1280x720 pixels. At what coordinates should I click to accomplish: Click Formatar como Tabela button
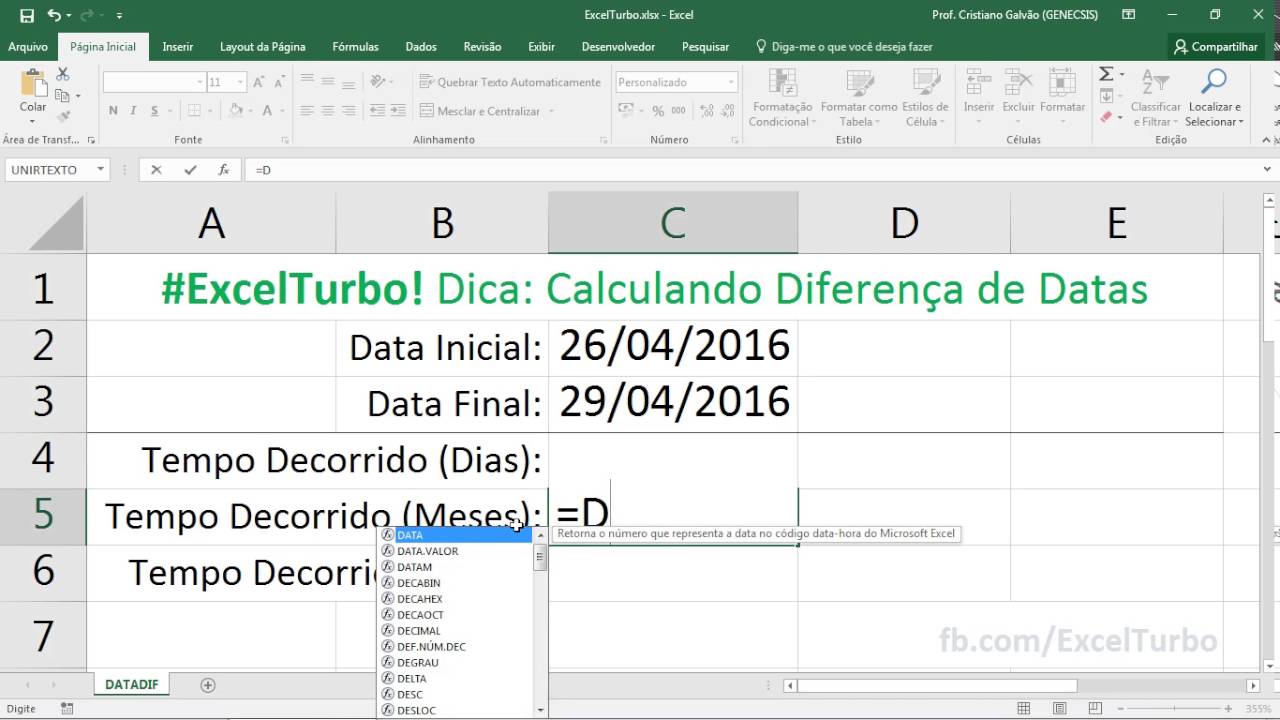859,98
